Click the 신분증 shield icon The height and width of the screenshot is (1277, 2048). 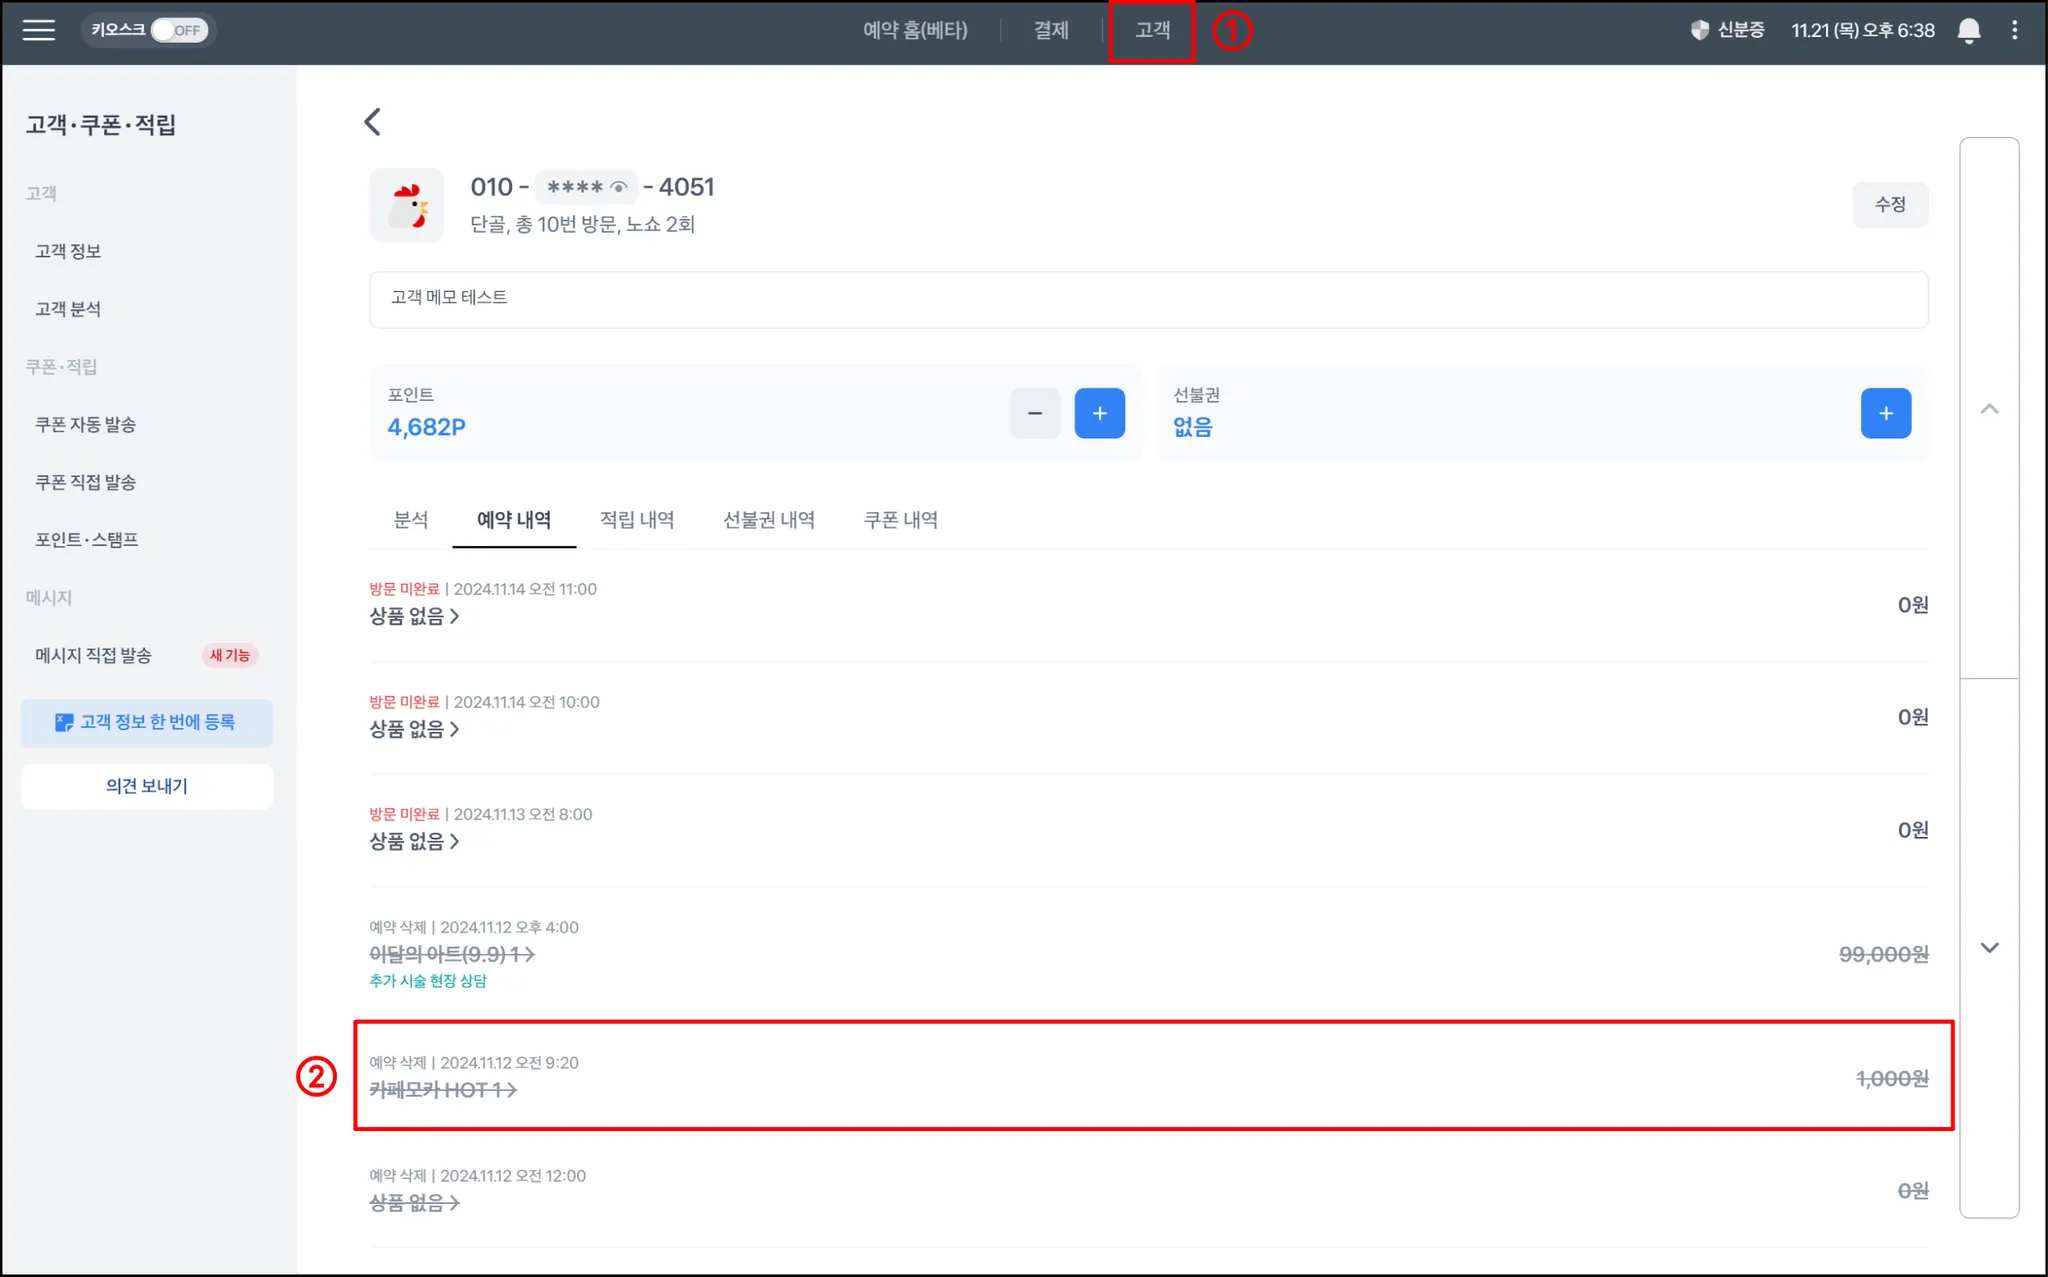[x=1699, y=30]
